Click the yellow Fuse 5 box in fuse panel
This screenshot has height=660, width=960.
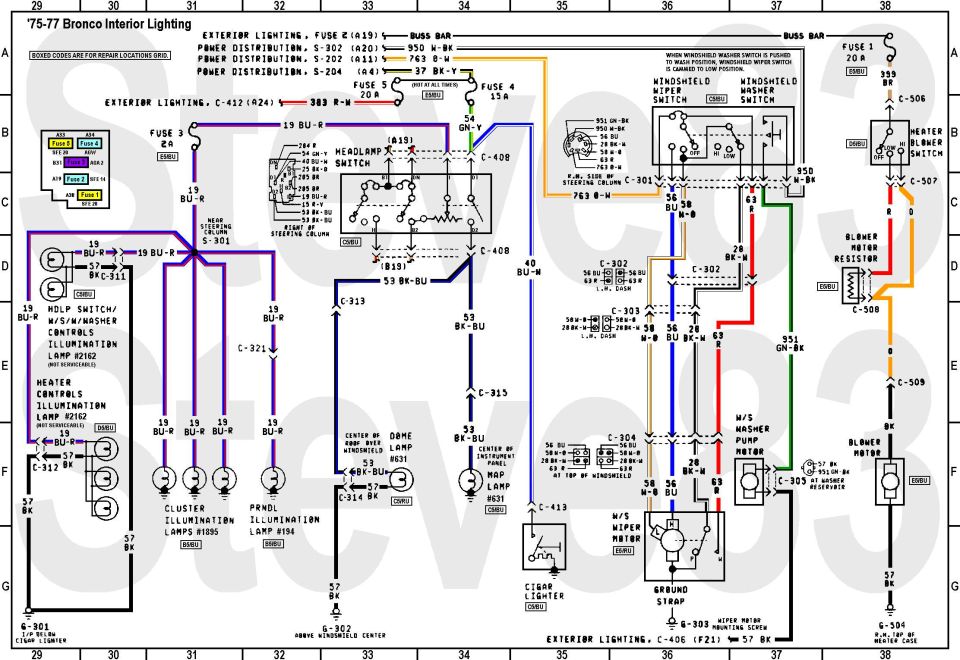click(x=61, y=143)
